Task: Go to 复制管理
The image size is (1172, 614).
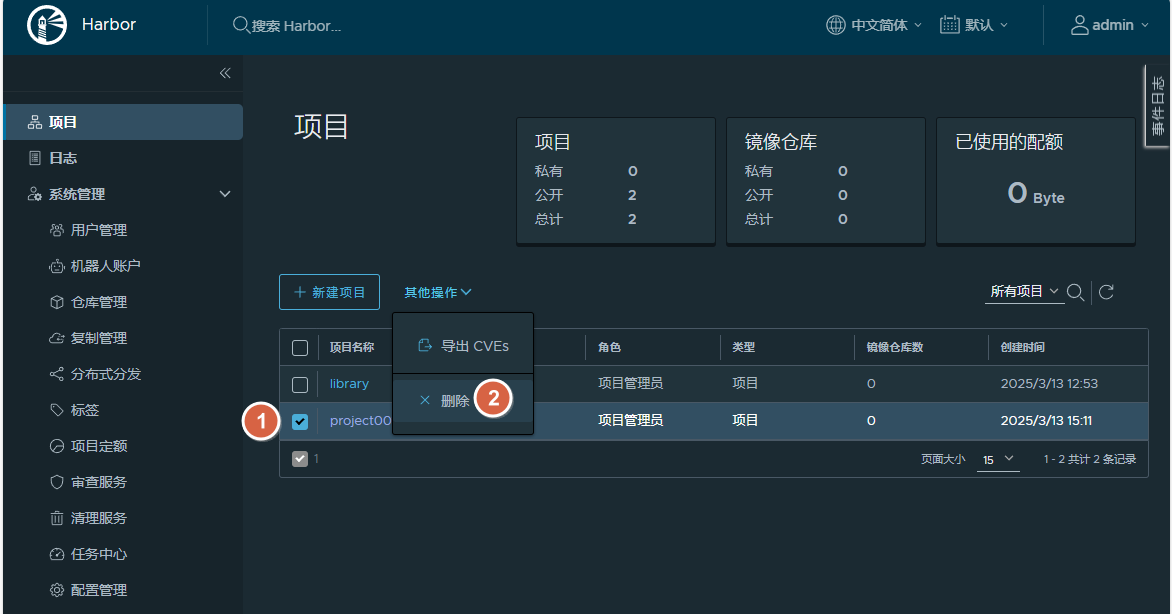Action: coord(98,338)
